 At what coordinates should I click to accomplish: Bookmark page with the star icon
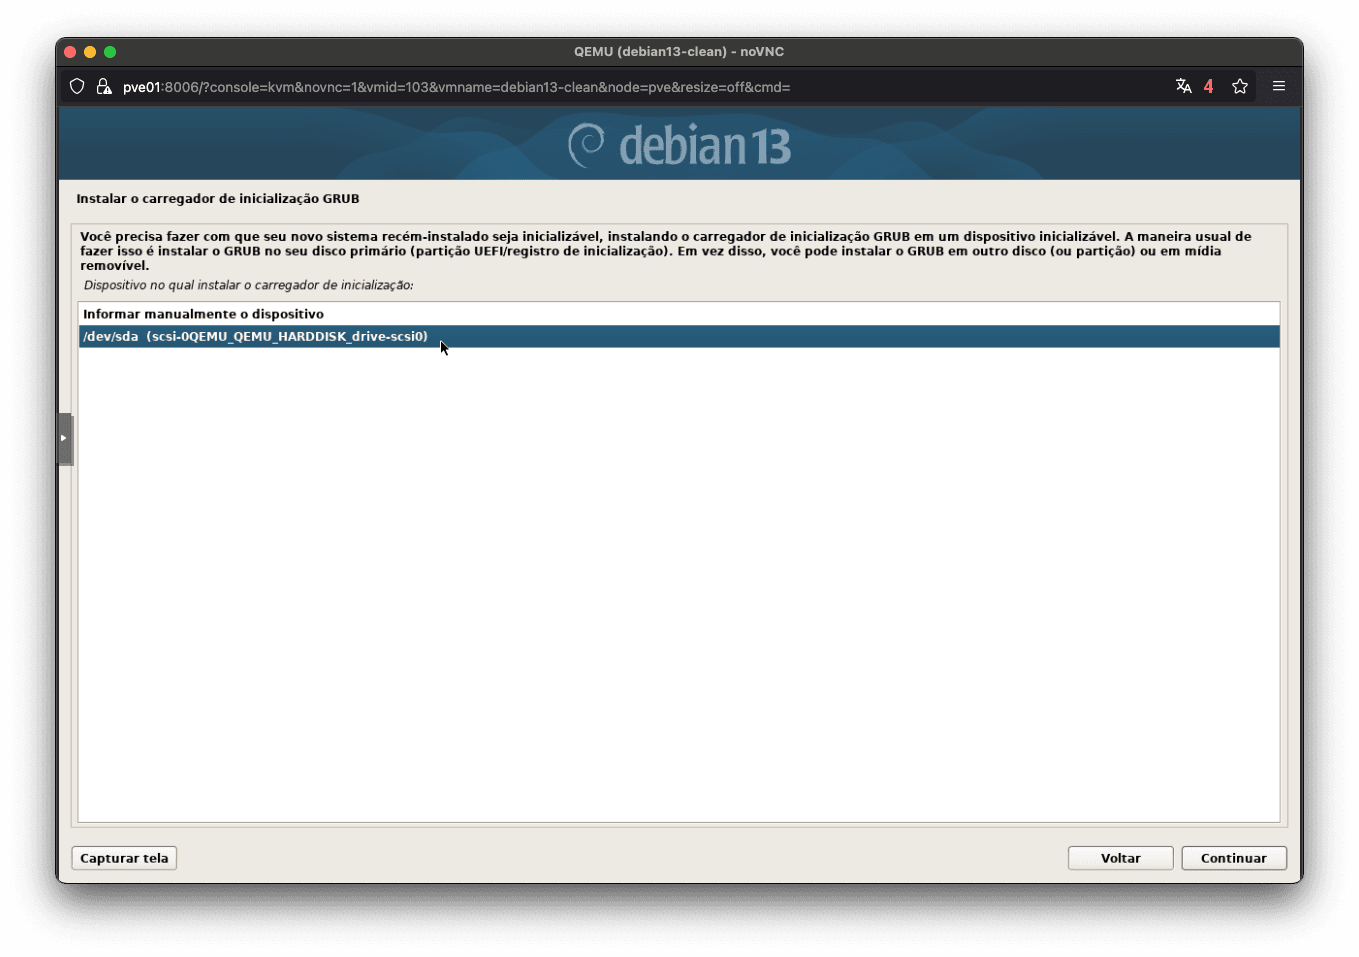click(x=1240, y=86)
